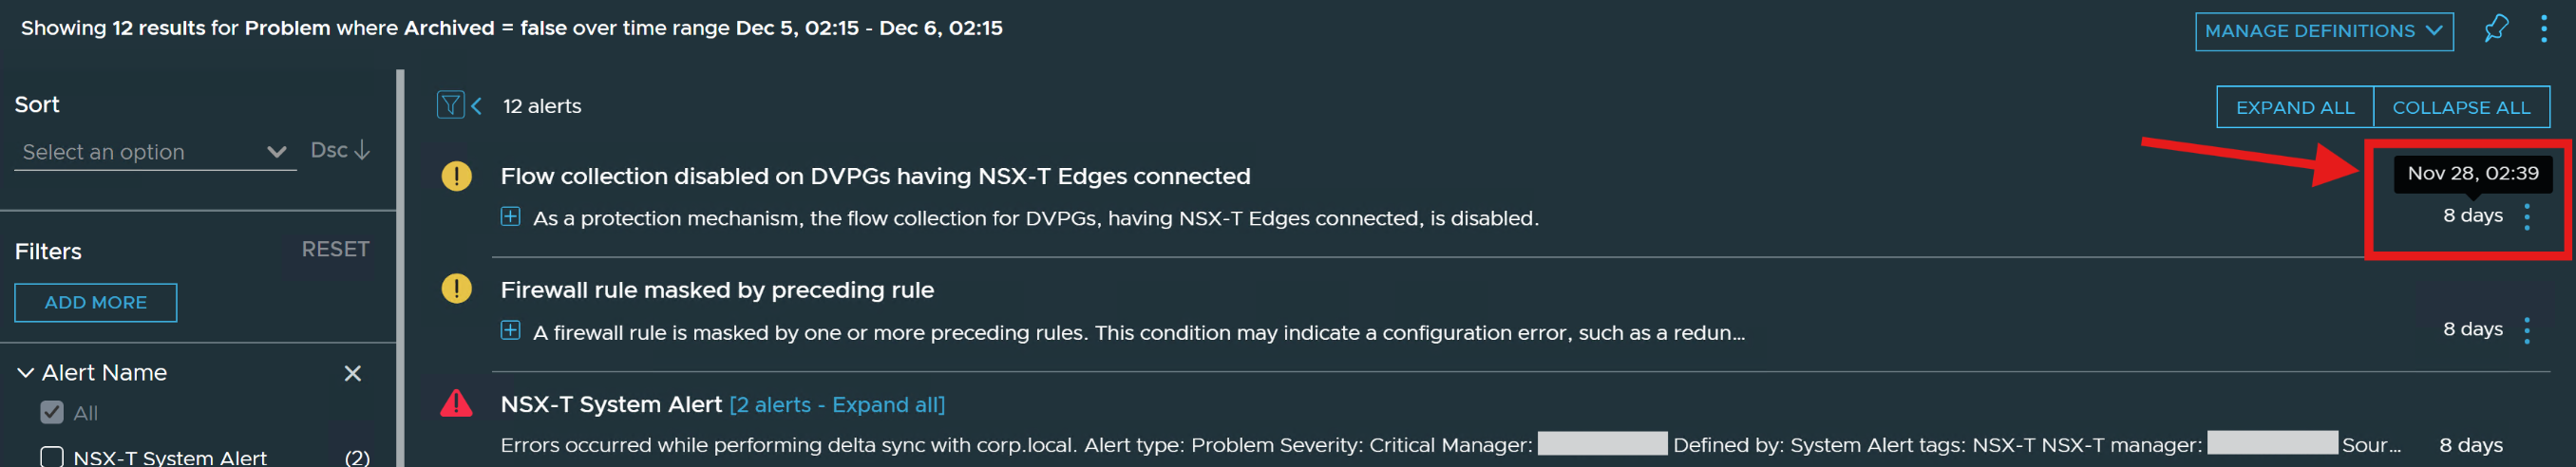The image size is (2576, 467).
Task: Click the yellow warning icon for Firewall rule alert
Action: [x=457, y=289]
